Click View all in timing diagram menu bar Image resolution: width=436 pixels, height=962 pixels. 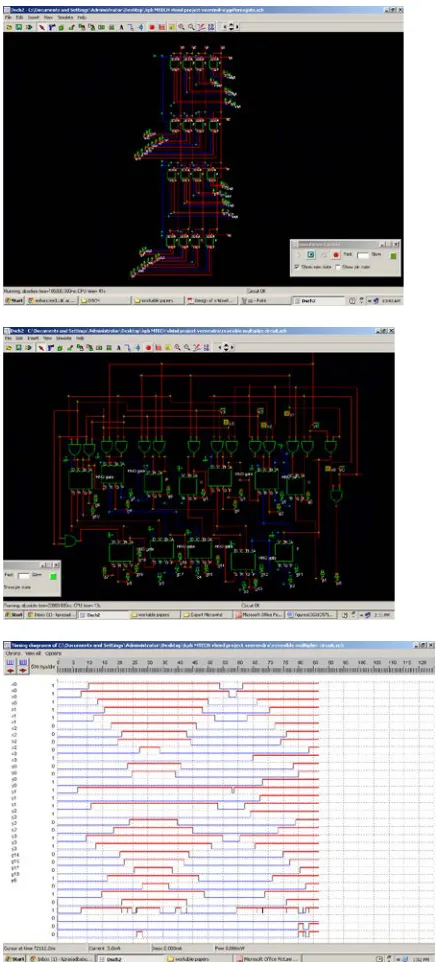coord(33,653)
